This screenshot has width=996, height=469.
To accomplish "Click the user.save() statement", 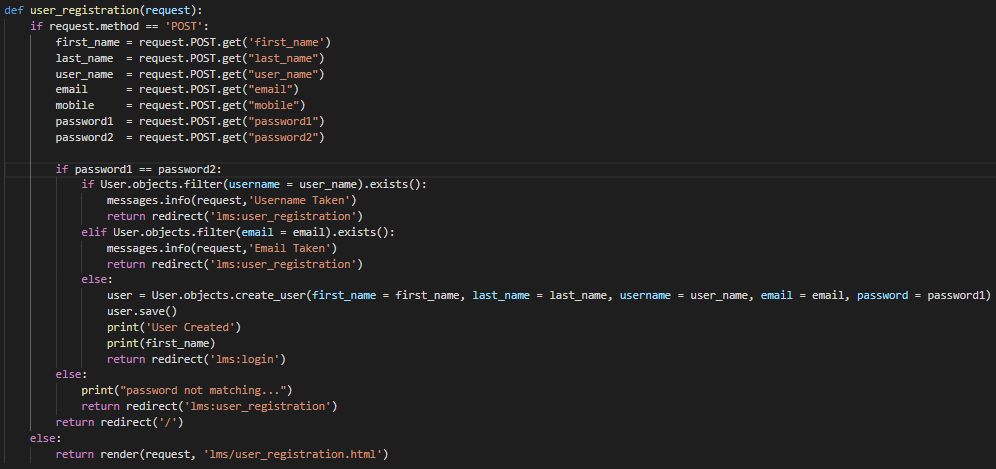I will pos(142,312).
